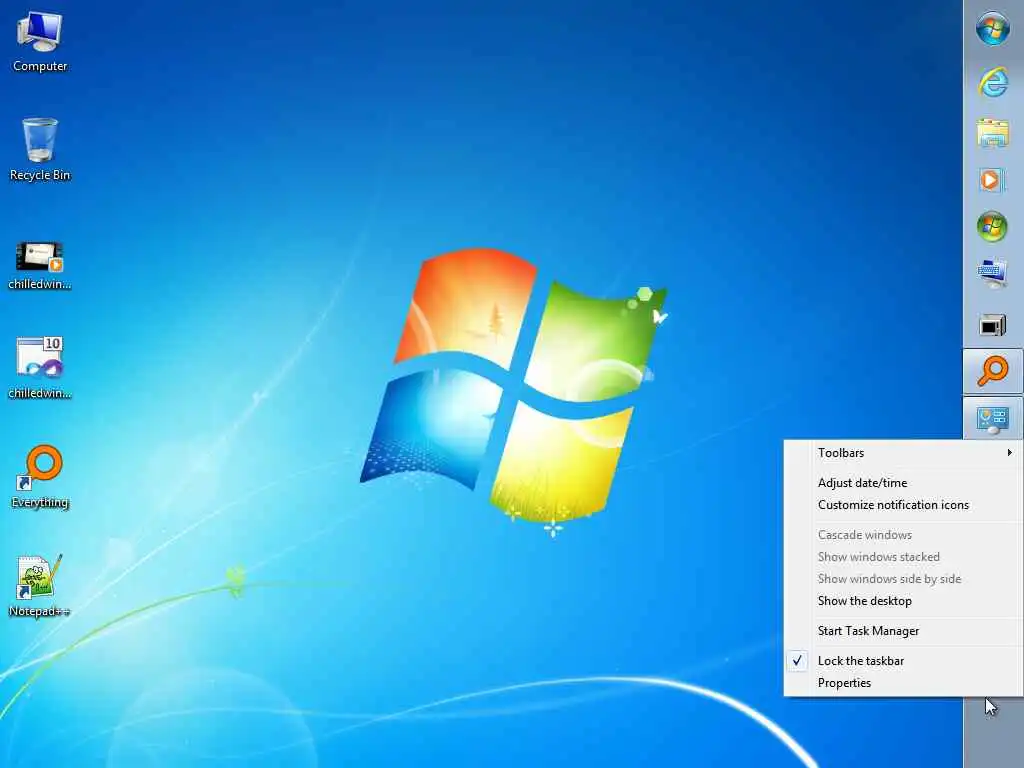Screen dimensions: 1024x768
Task: Click the Control Panel taskbar button
Action: point(993,419)
